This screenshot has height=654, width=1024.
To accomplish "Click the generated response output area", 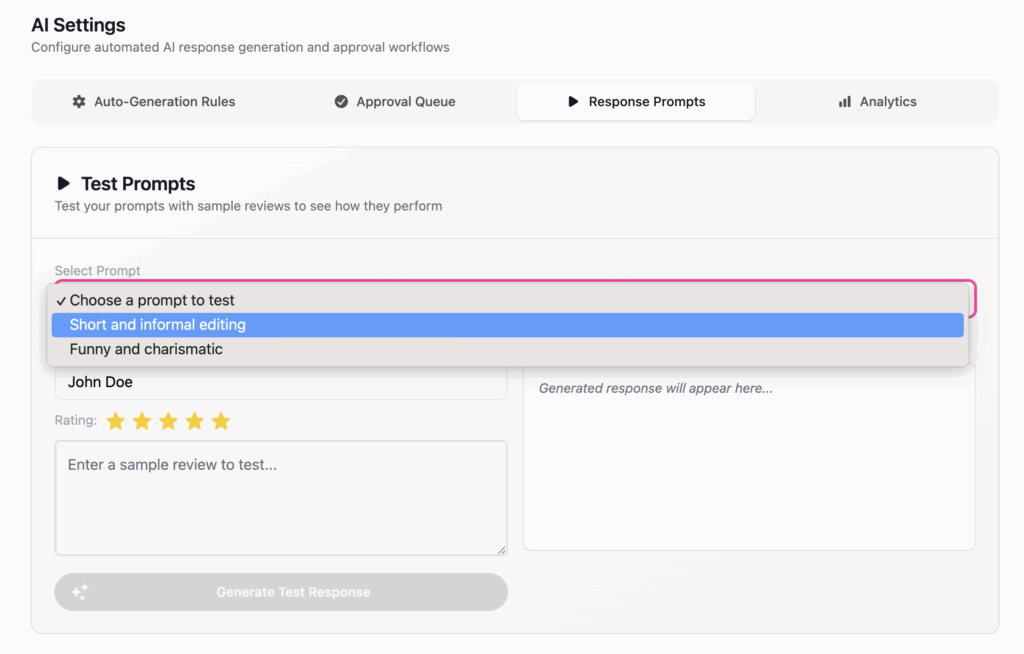I will [x=749, y=457].
